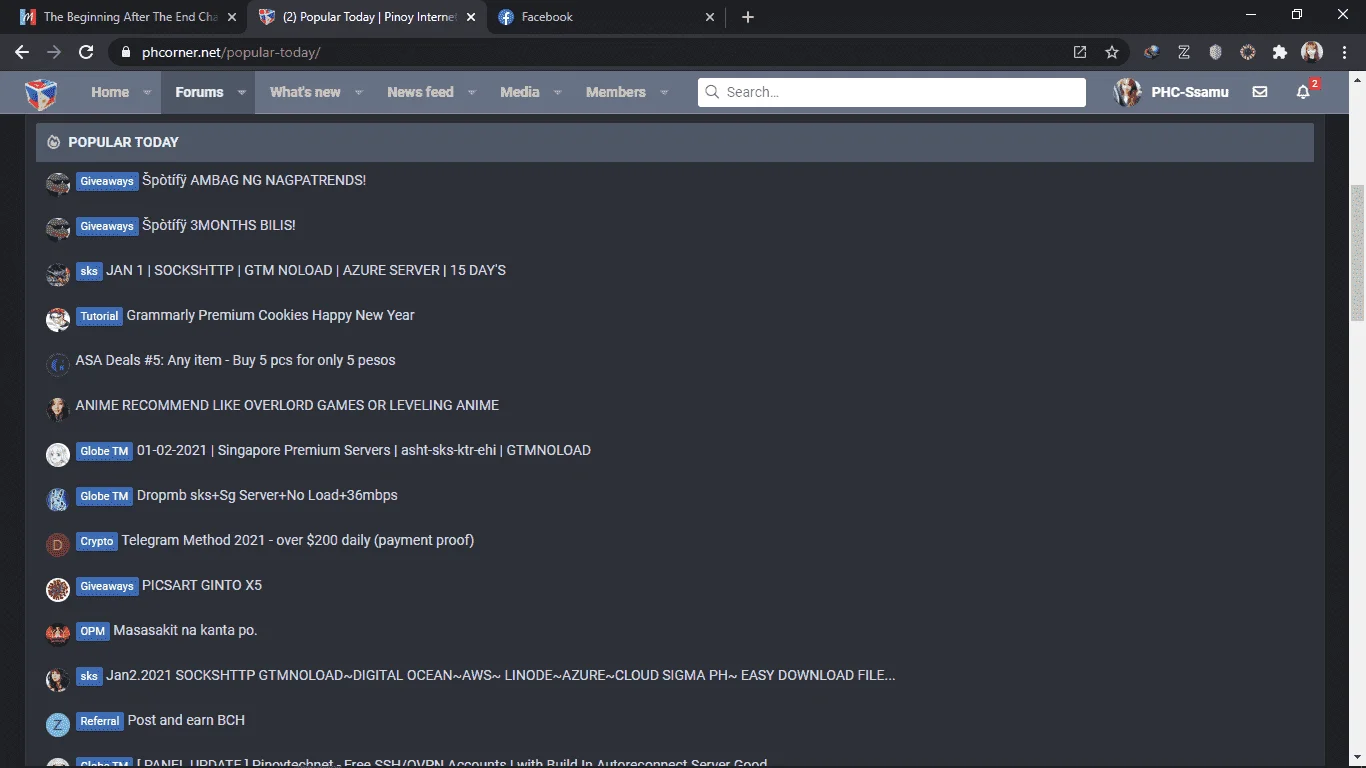1366x768 pixels.
Task: Click the shield extension icon in toolbar
Action: point(1216,52)
